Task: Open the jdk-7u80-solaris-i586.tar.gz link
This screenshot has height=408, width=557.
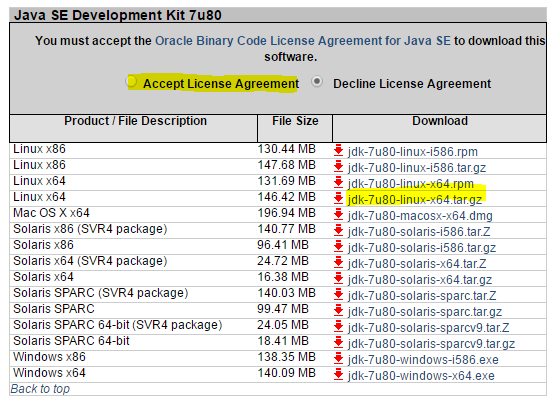Action: pos(422,247)
